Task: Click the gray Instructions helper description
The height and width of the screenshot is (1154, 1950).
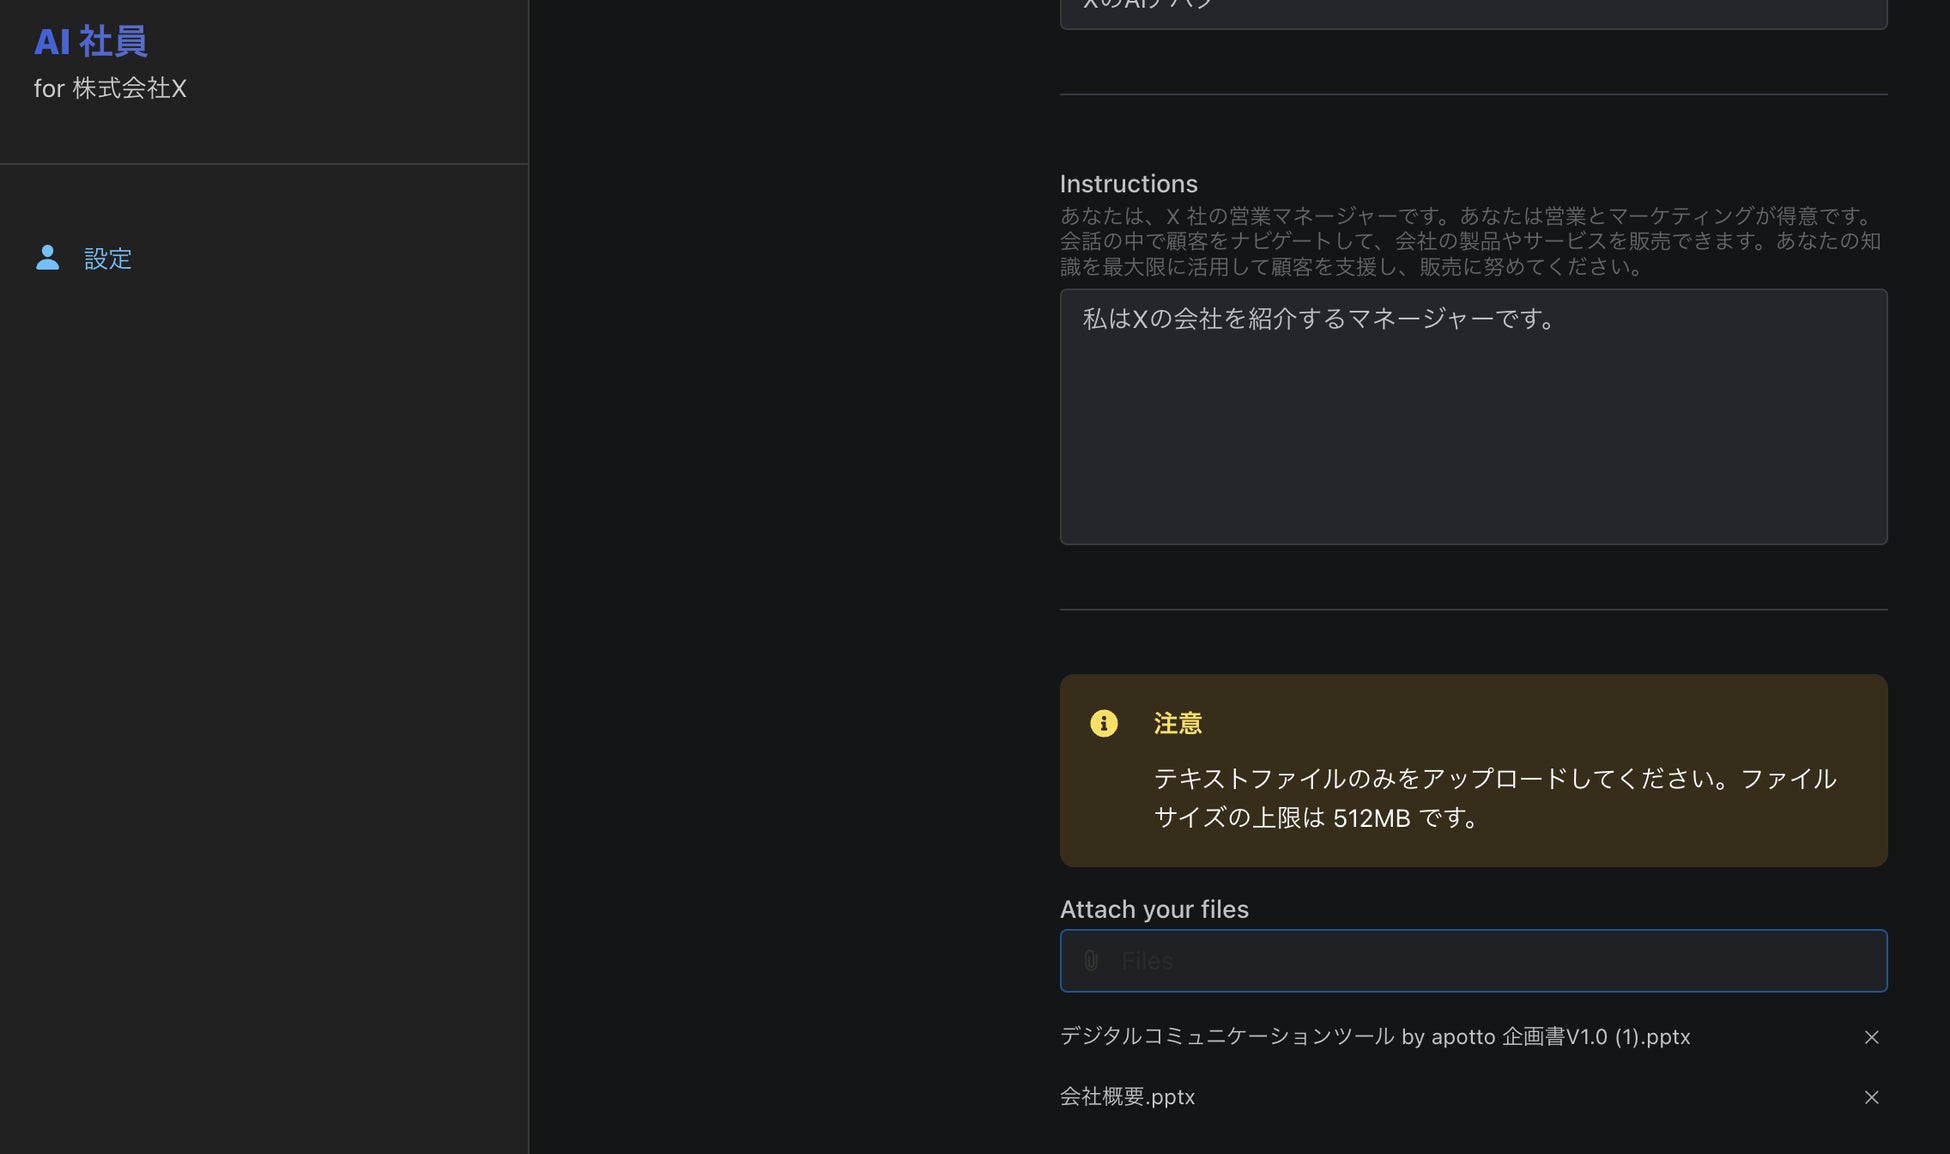Action: [x=1470, y=241]
